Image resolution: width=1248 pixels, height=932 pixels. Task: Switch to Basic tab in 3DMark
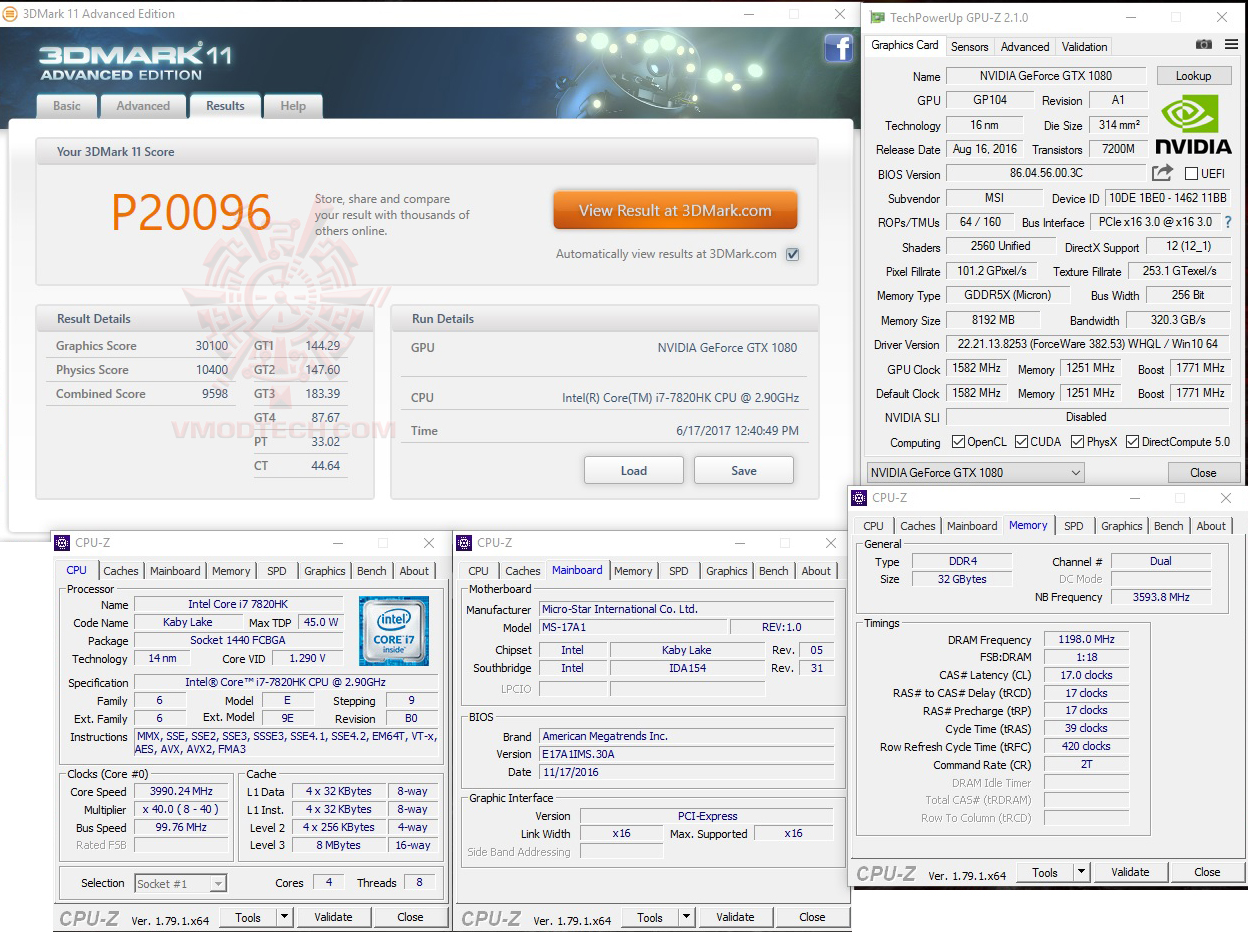coord(67,106)
